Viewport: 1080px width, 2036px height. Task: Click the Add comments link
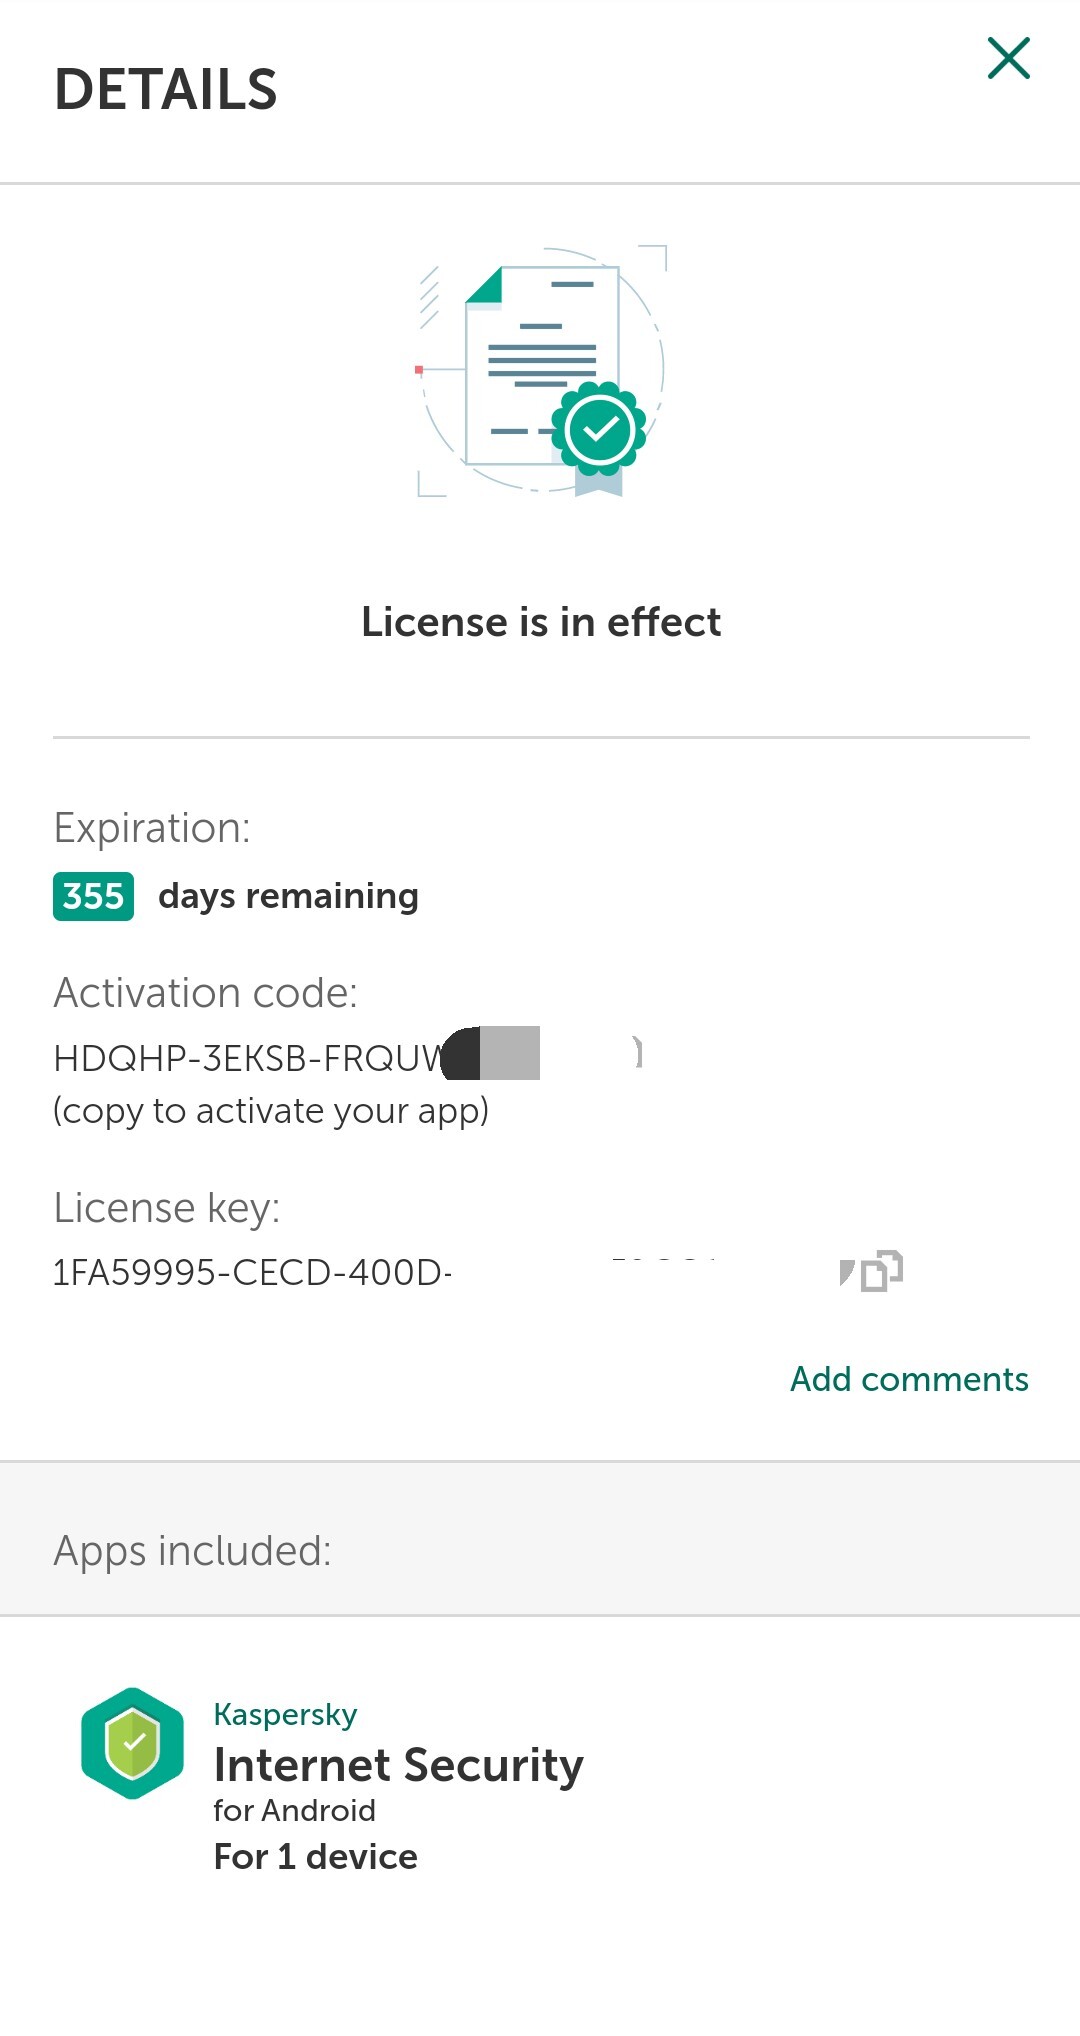[x=909, y=1379]
